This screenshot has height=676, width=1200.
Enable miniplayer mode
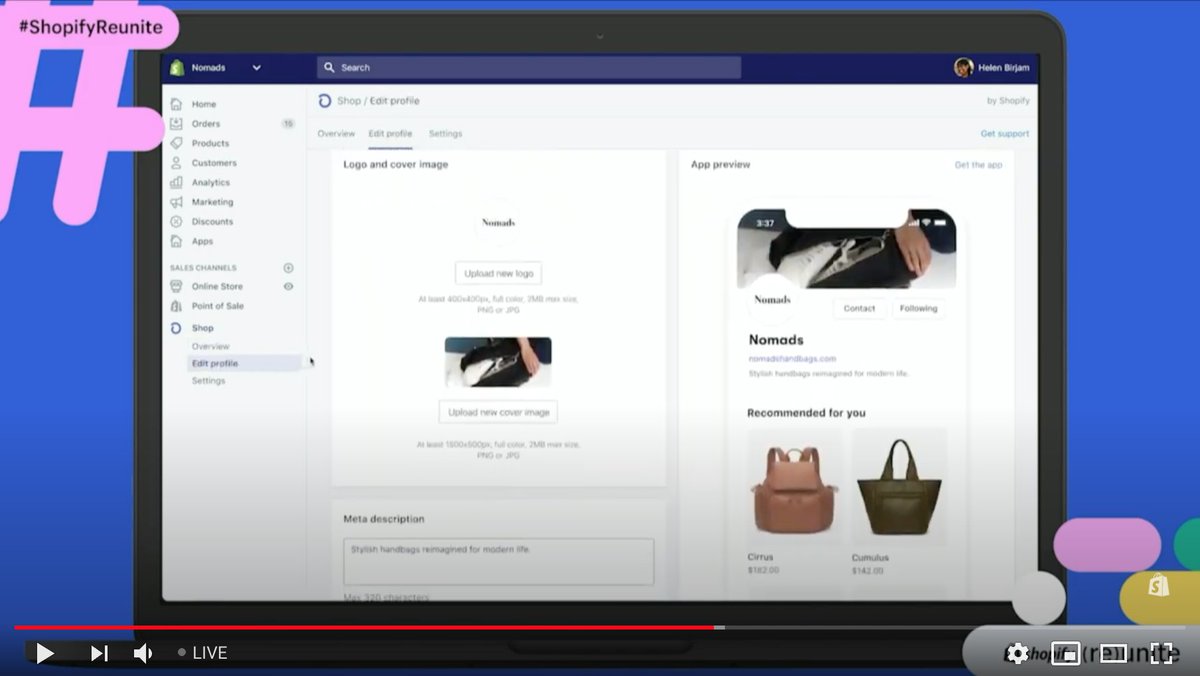coord(1066,653)
